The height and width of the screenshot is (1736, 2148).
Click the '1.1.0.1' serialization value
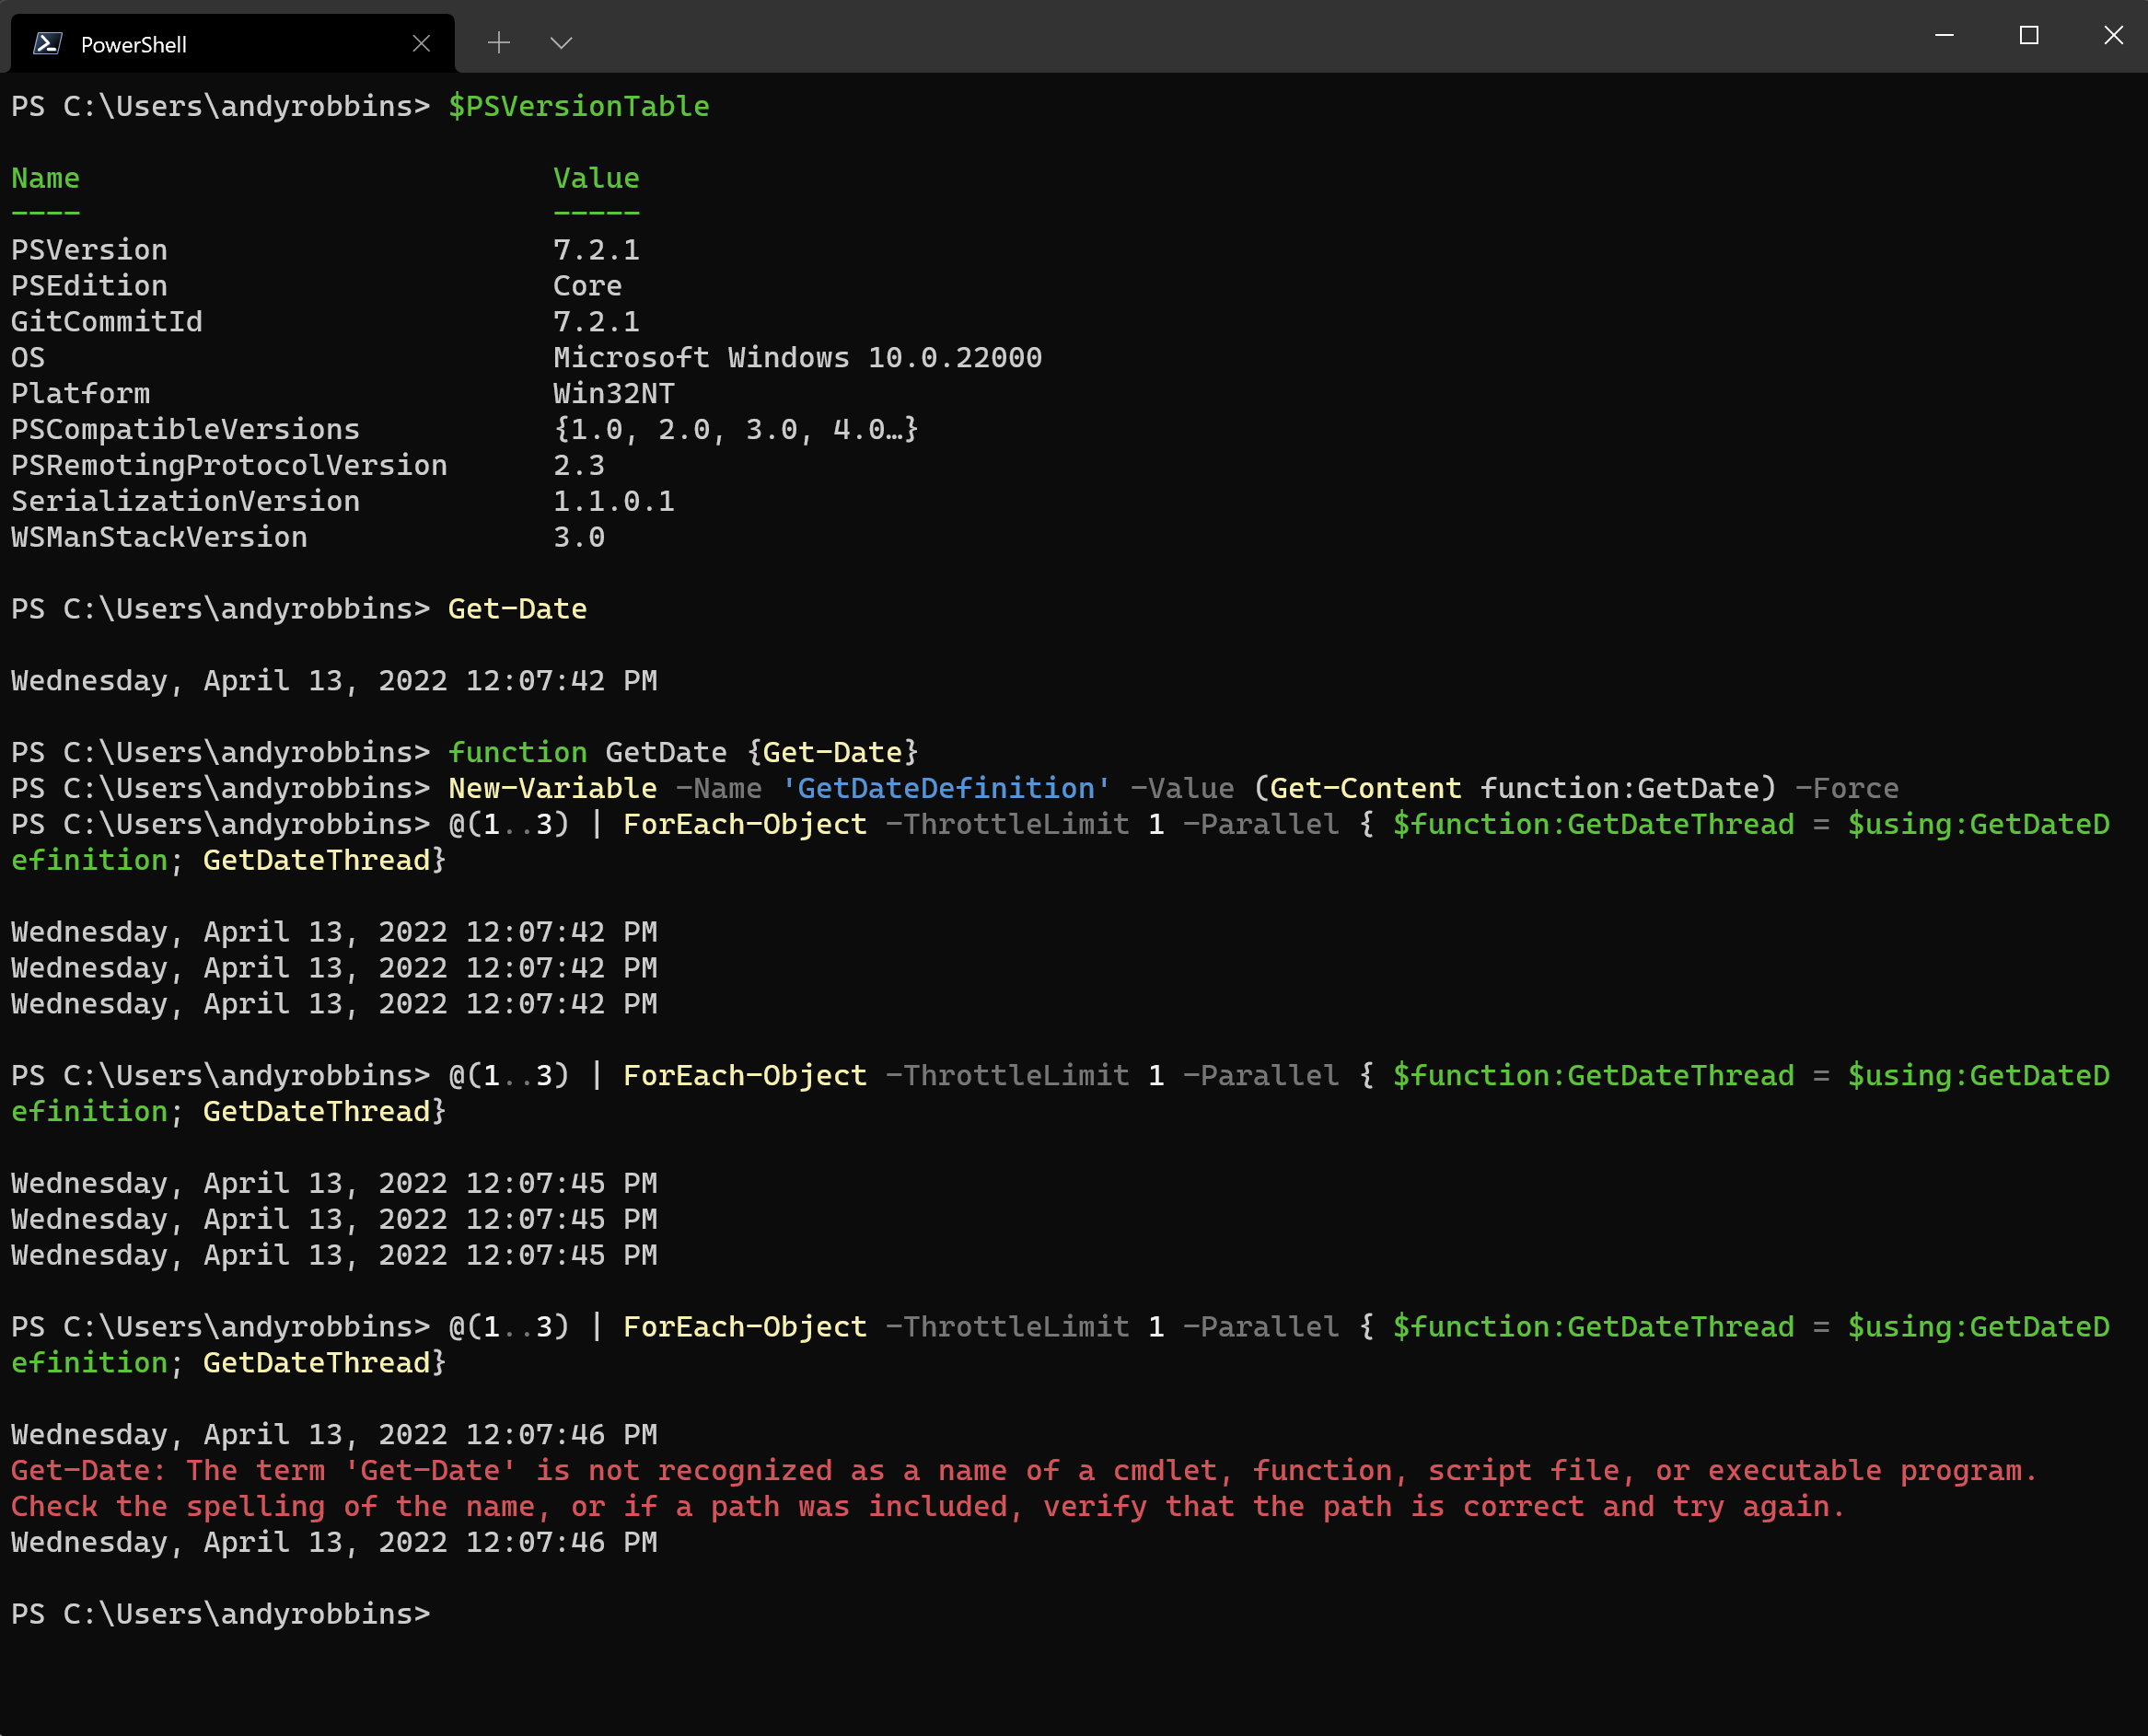[x=614, y=502]
